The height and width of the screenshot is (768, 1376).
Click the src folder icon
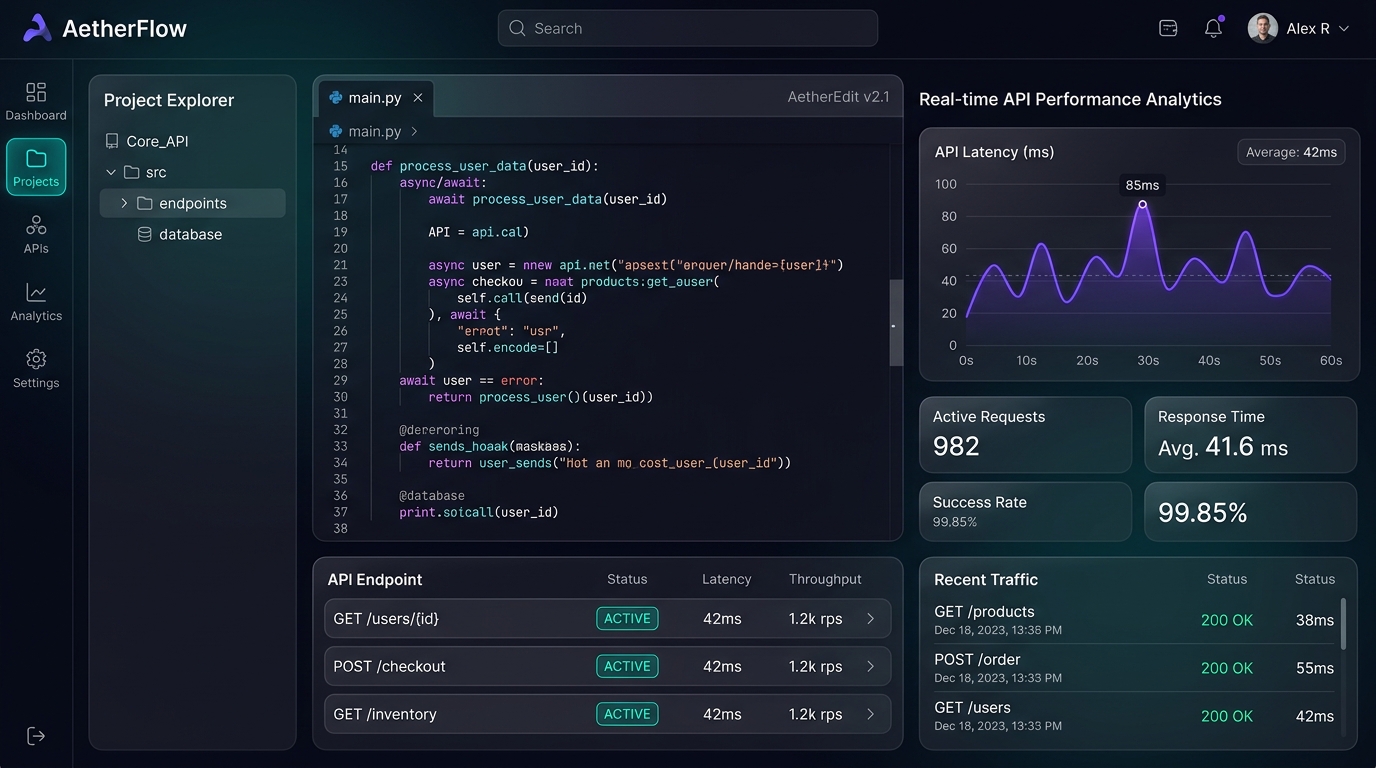[x=131, y=172]
